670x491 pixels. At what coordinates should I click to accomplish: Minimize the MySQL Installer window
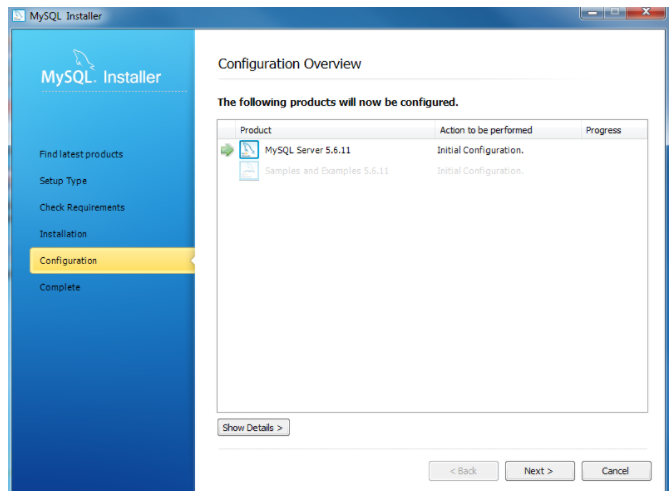tap(592, 12)
